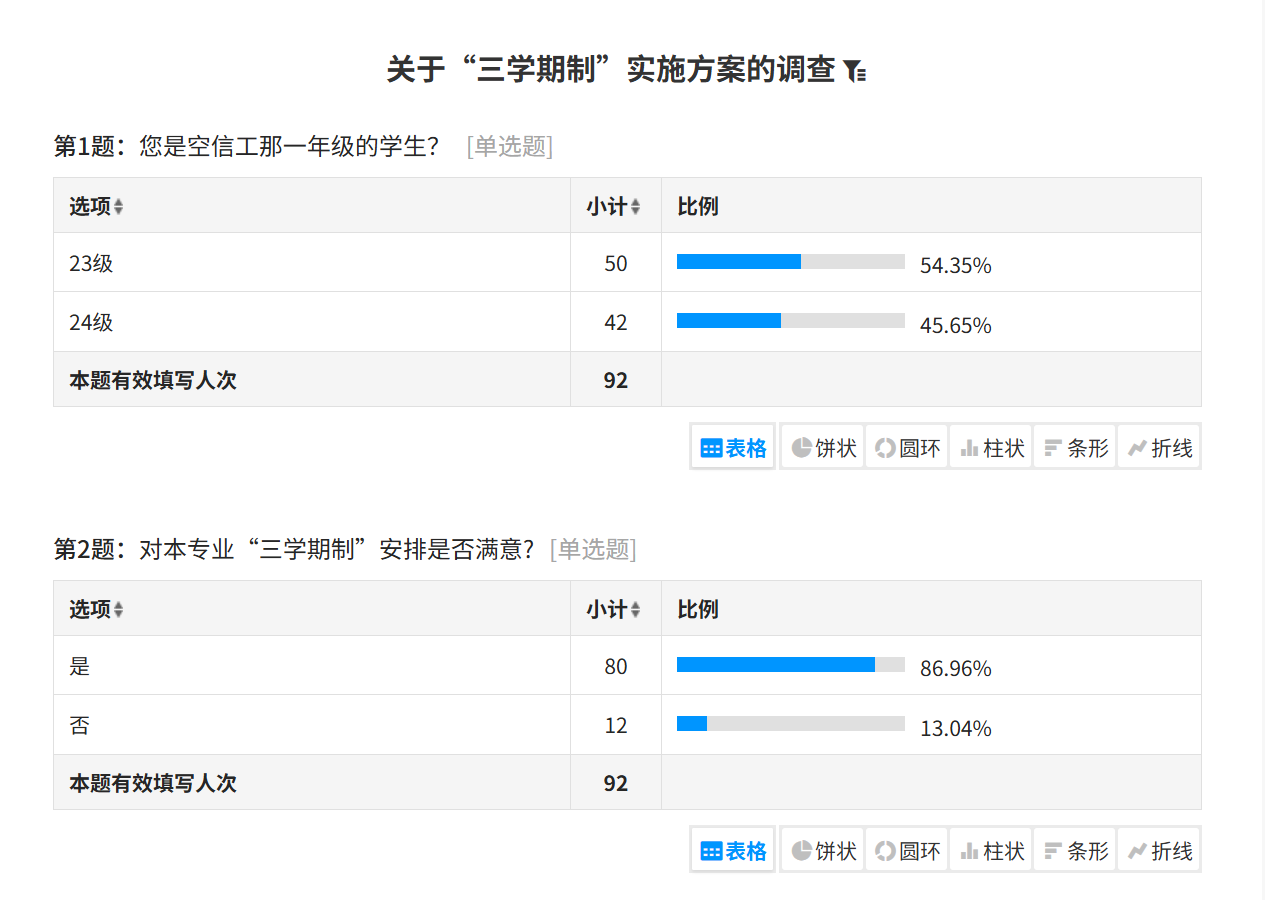Select 圆环 donut chart view for question 1
The height and width of the screenshot is (900, 1265).
click(x=907, y=447)
